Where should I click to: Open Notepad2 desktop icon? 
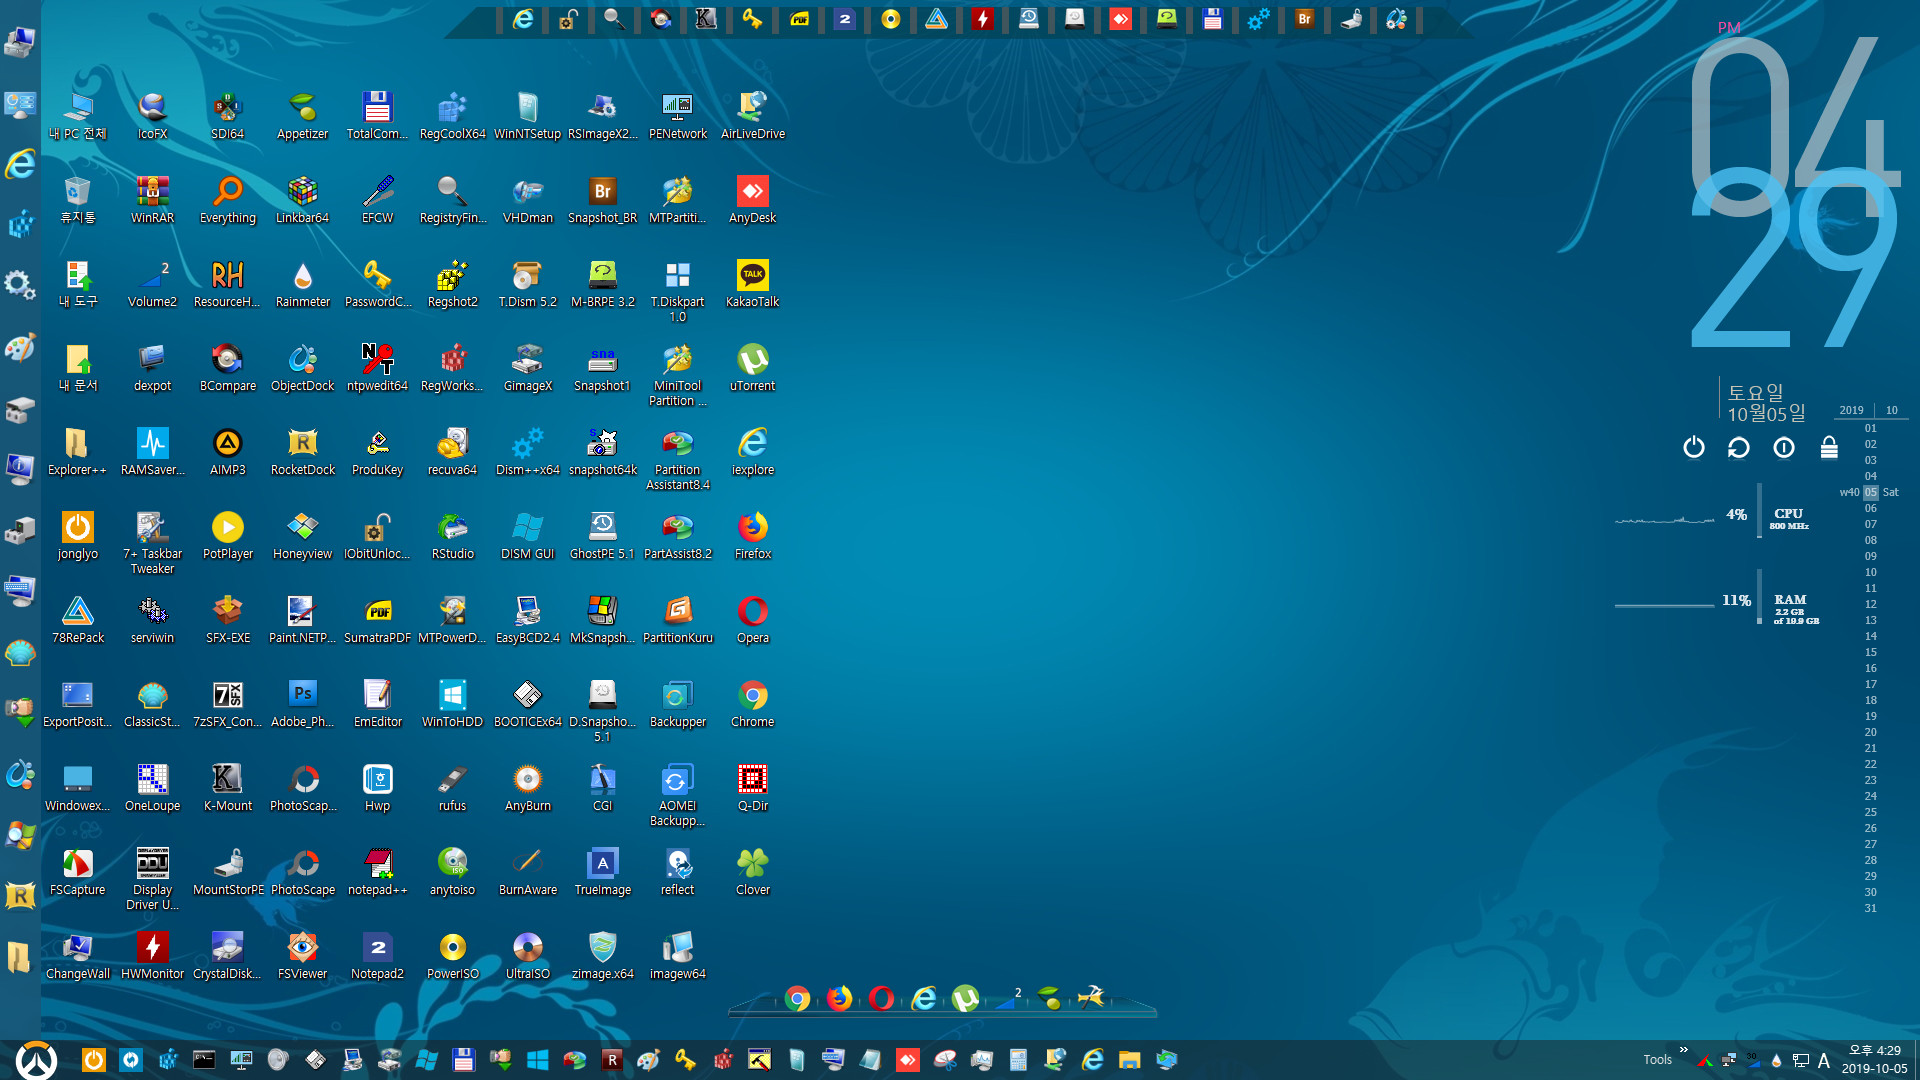point(377,955)
